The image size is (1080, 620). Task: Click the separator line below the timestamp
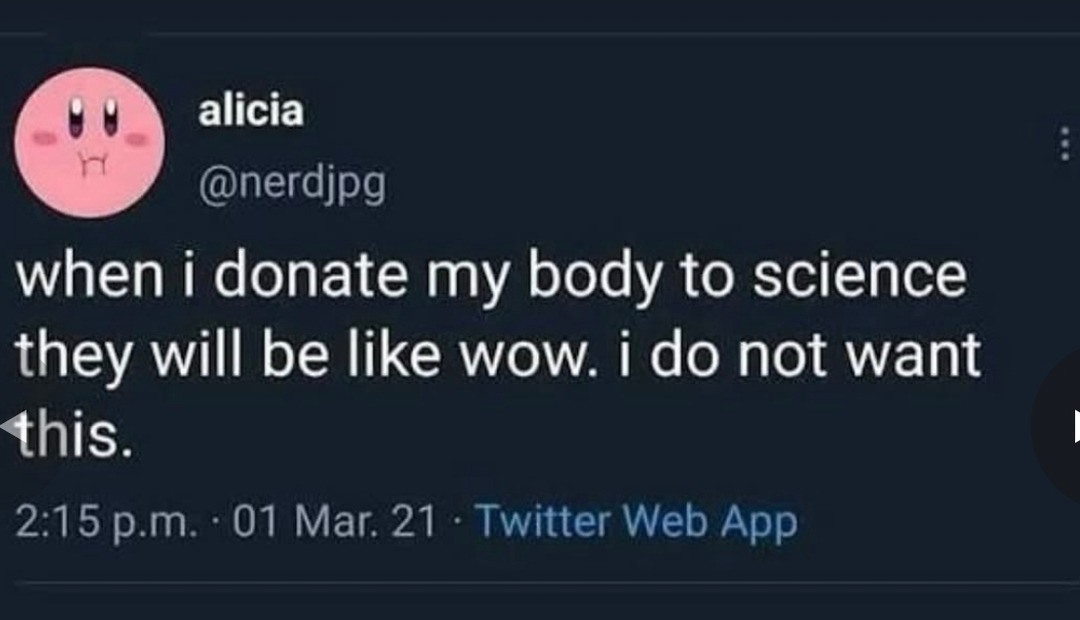click(x=540, y=580)
